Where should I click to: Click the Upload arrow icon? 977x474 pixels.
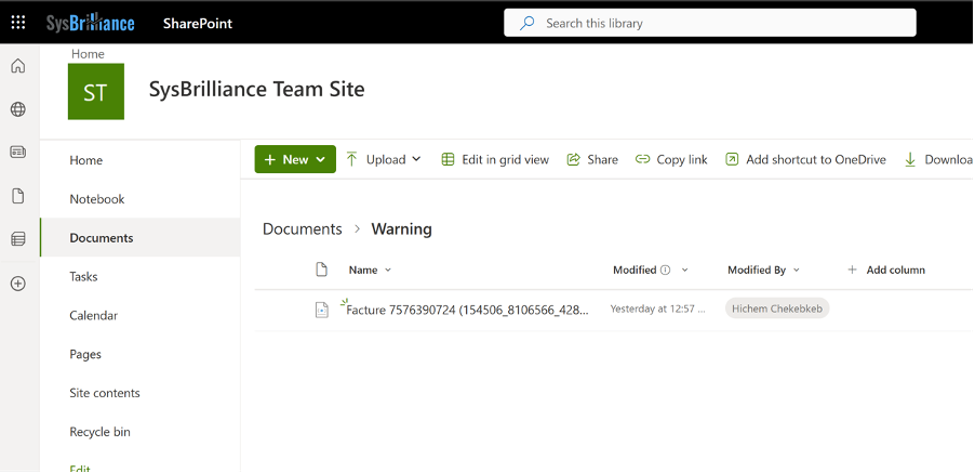[352, 159]
